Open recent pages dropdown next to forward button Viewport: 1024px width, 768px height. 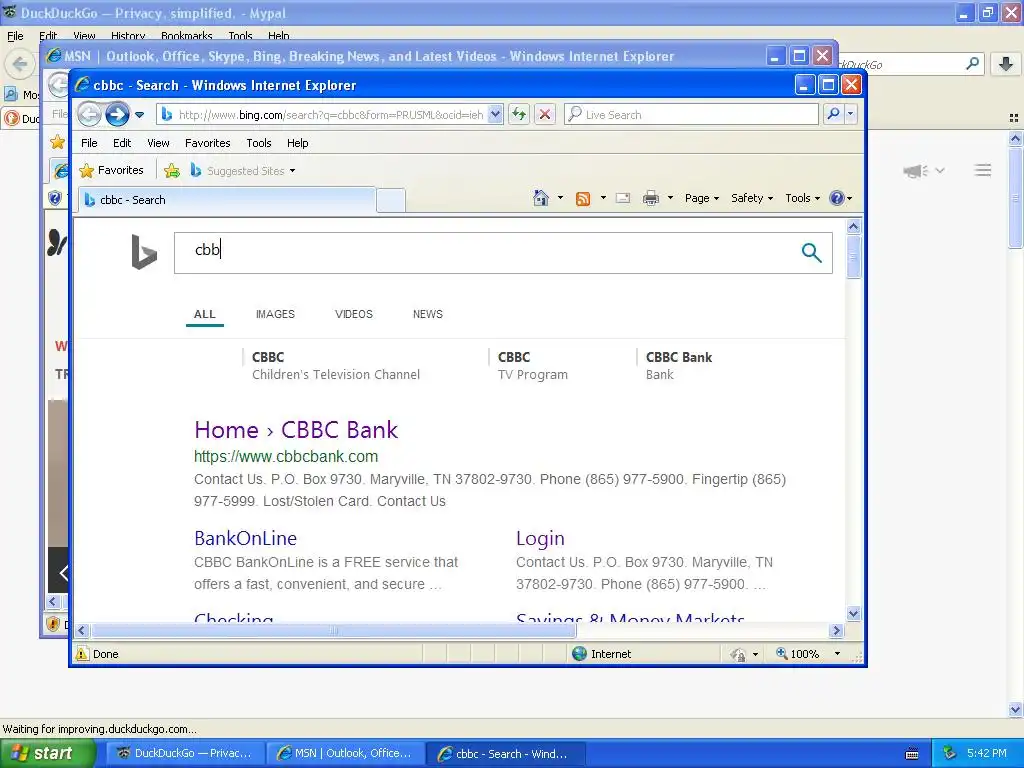[x=139, y=115]
